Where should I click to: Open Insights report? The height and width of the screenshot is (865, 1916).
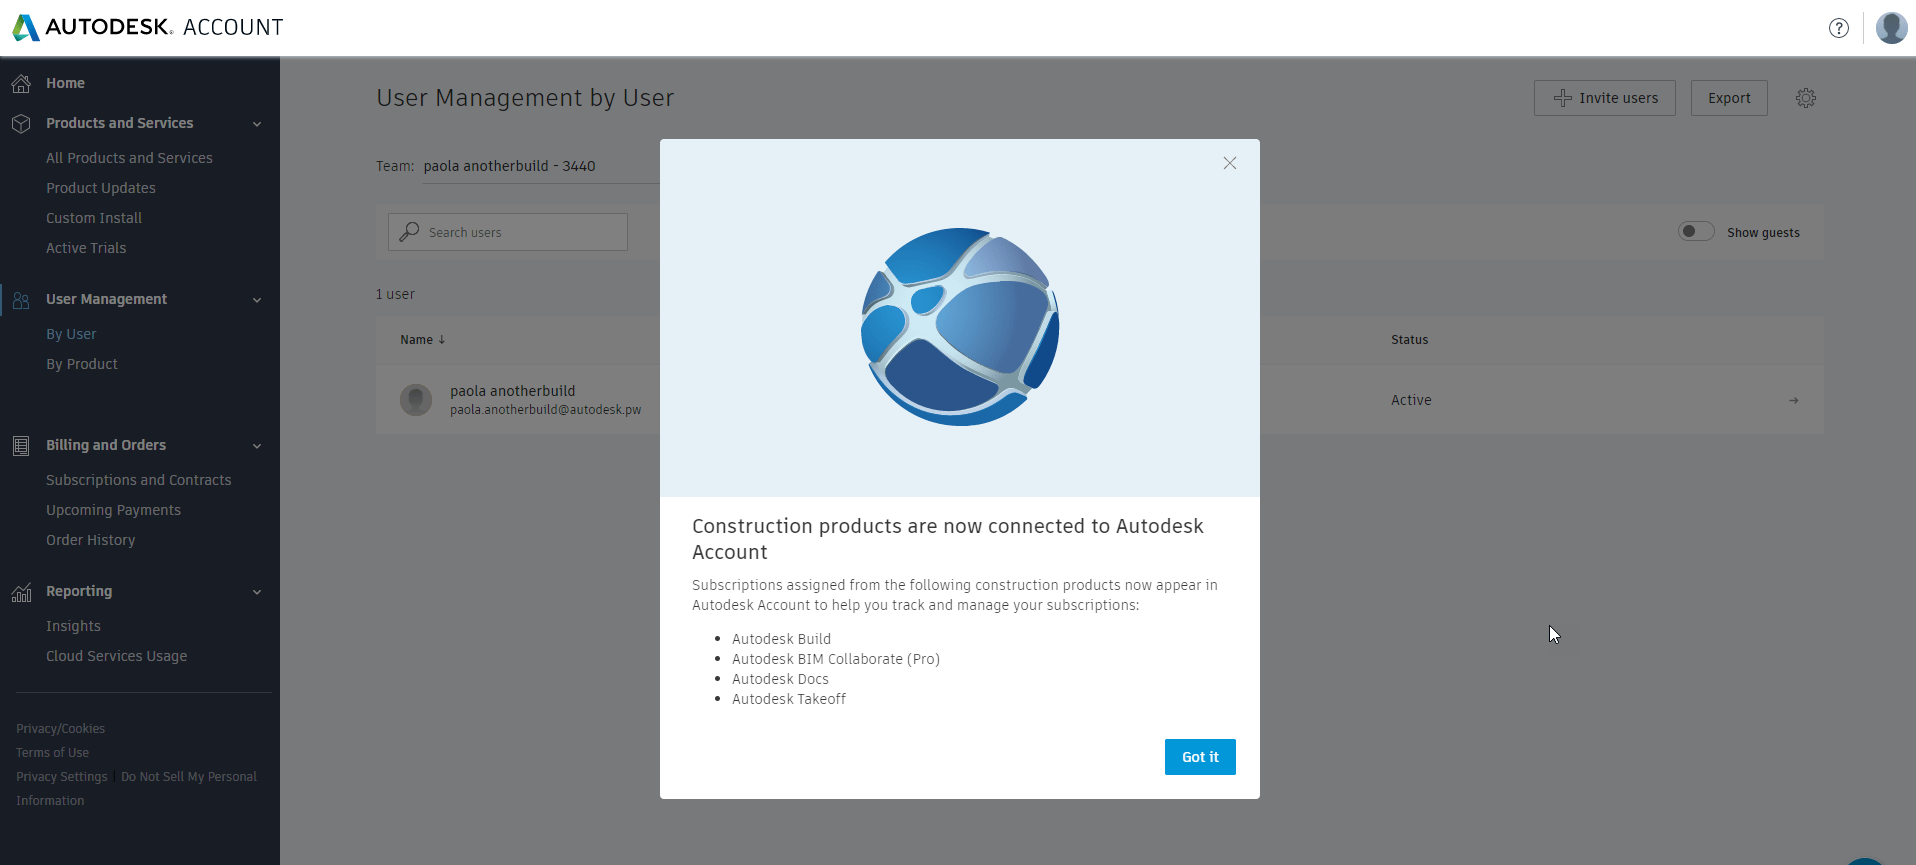(x=73, y=626)
